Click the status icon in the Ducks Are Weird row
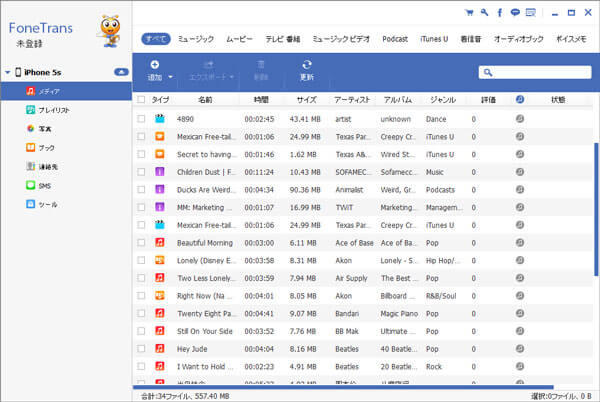The width and height of the screenshot is (600, 402). (x=520, y=189)
